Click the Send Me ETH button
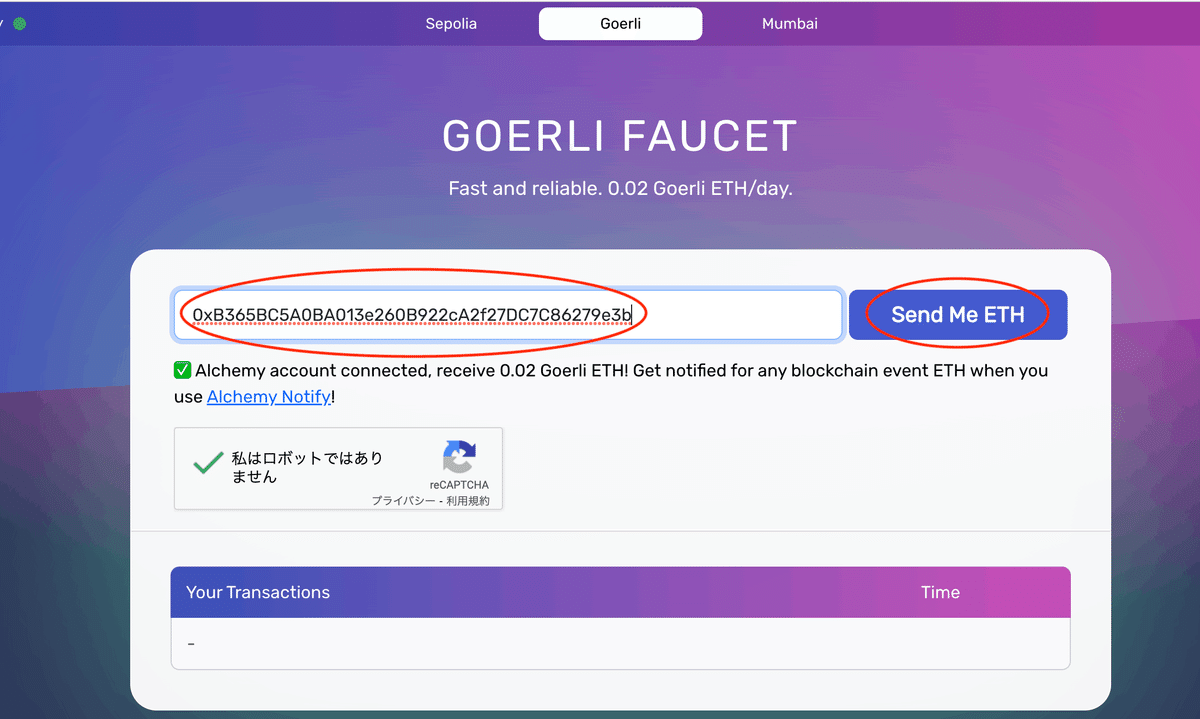This screenshot has height=719, width=1200. point(958,315)
